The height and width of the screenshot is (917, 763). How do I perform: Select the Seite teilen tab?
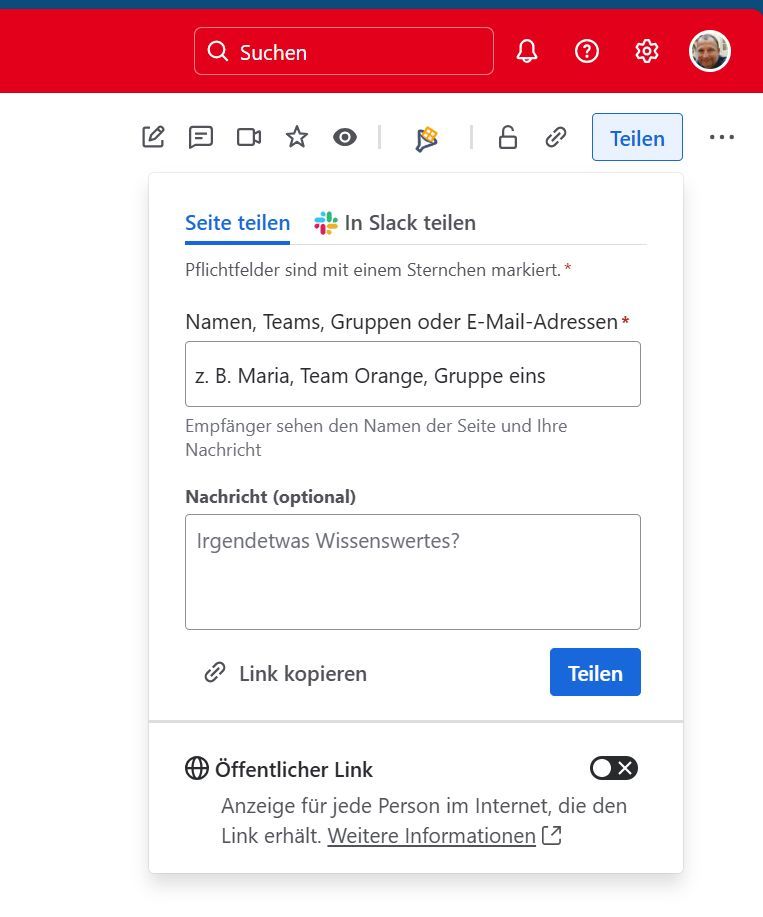[237, 224]
